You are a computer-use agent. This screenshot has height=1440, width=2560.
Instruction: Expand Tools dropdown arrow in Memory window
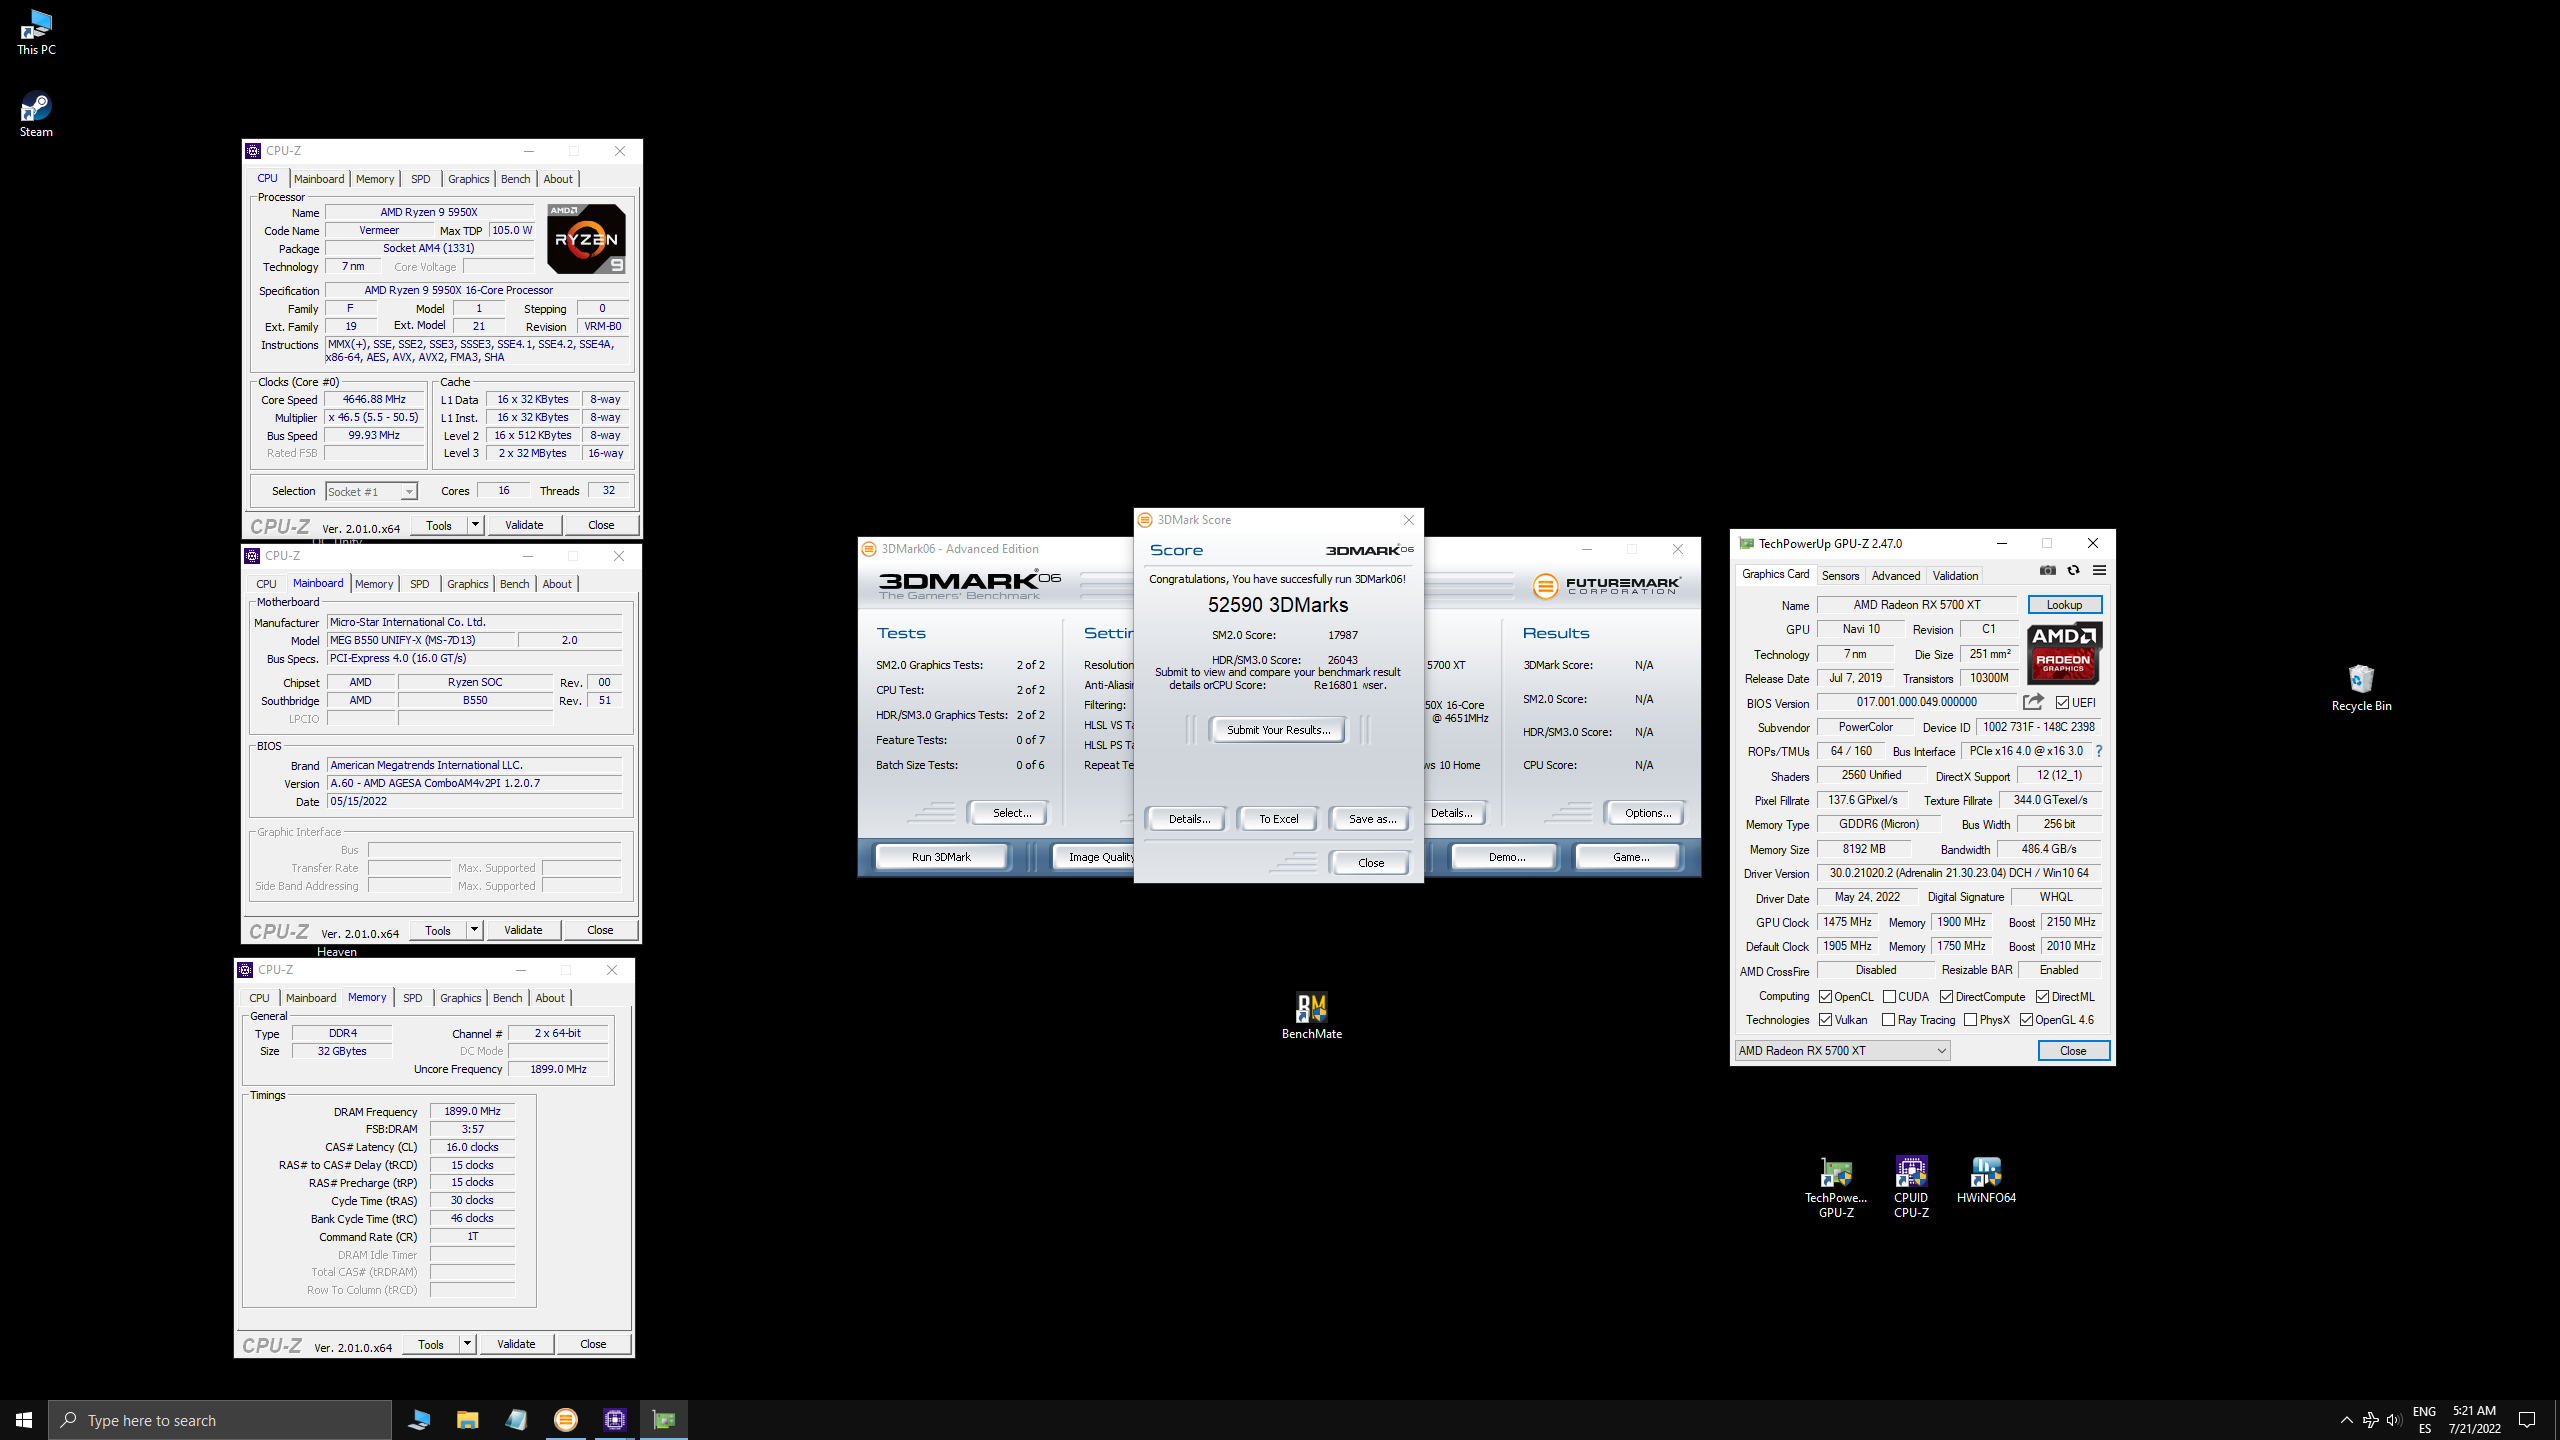point(467,1344)
